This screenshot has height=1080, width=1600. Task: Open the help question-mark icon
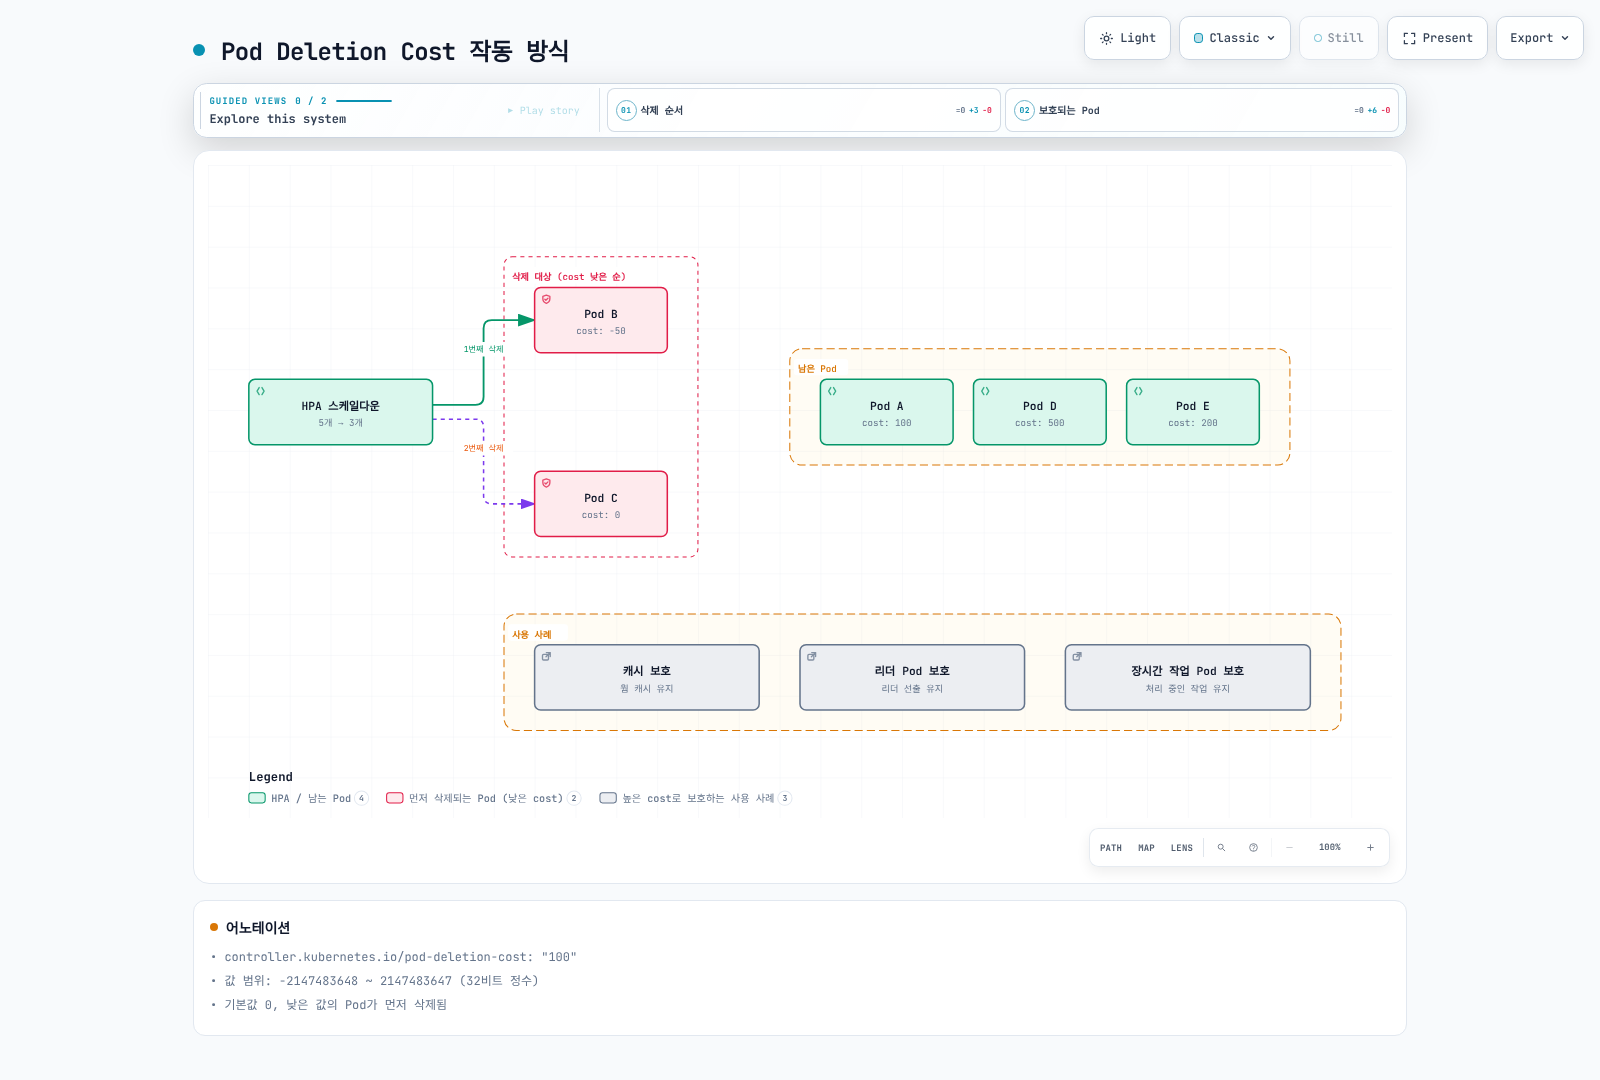pyautogui.click(x=1253, y=848)
